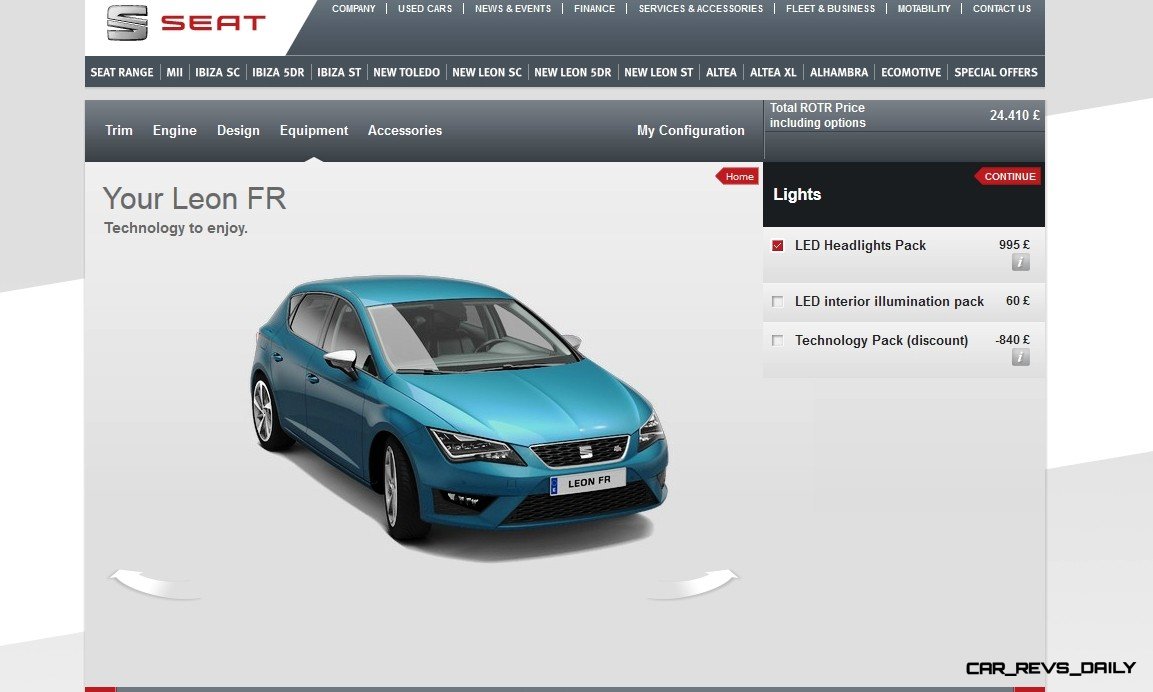The height and width of the screenshot is (692, 1153).
Task: Open the Design tab
Action: [x=238, y=130]
